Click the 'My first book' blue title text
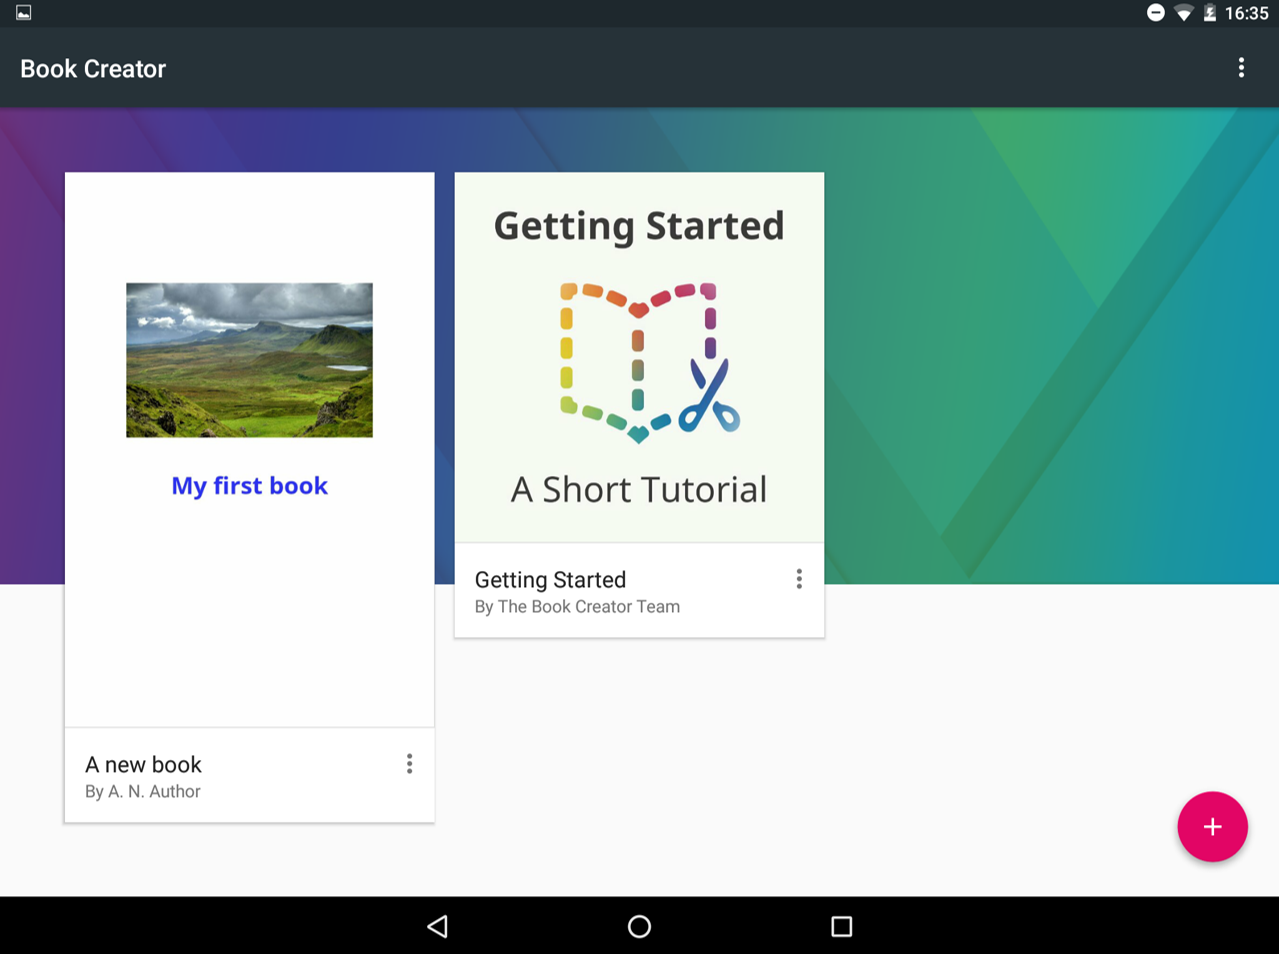 249,486
